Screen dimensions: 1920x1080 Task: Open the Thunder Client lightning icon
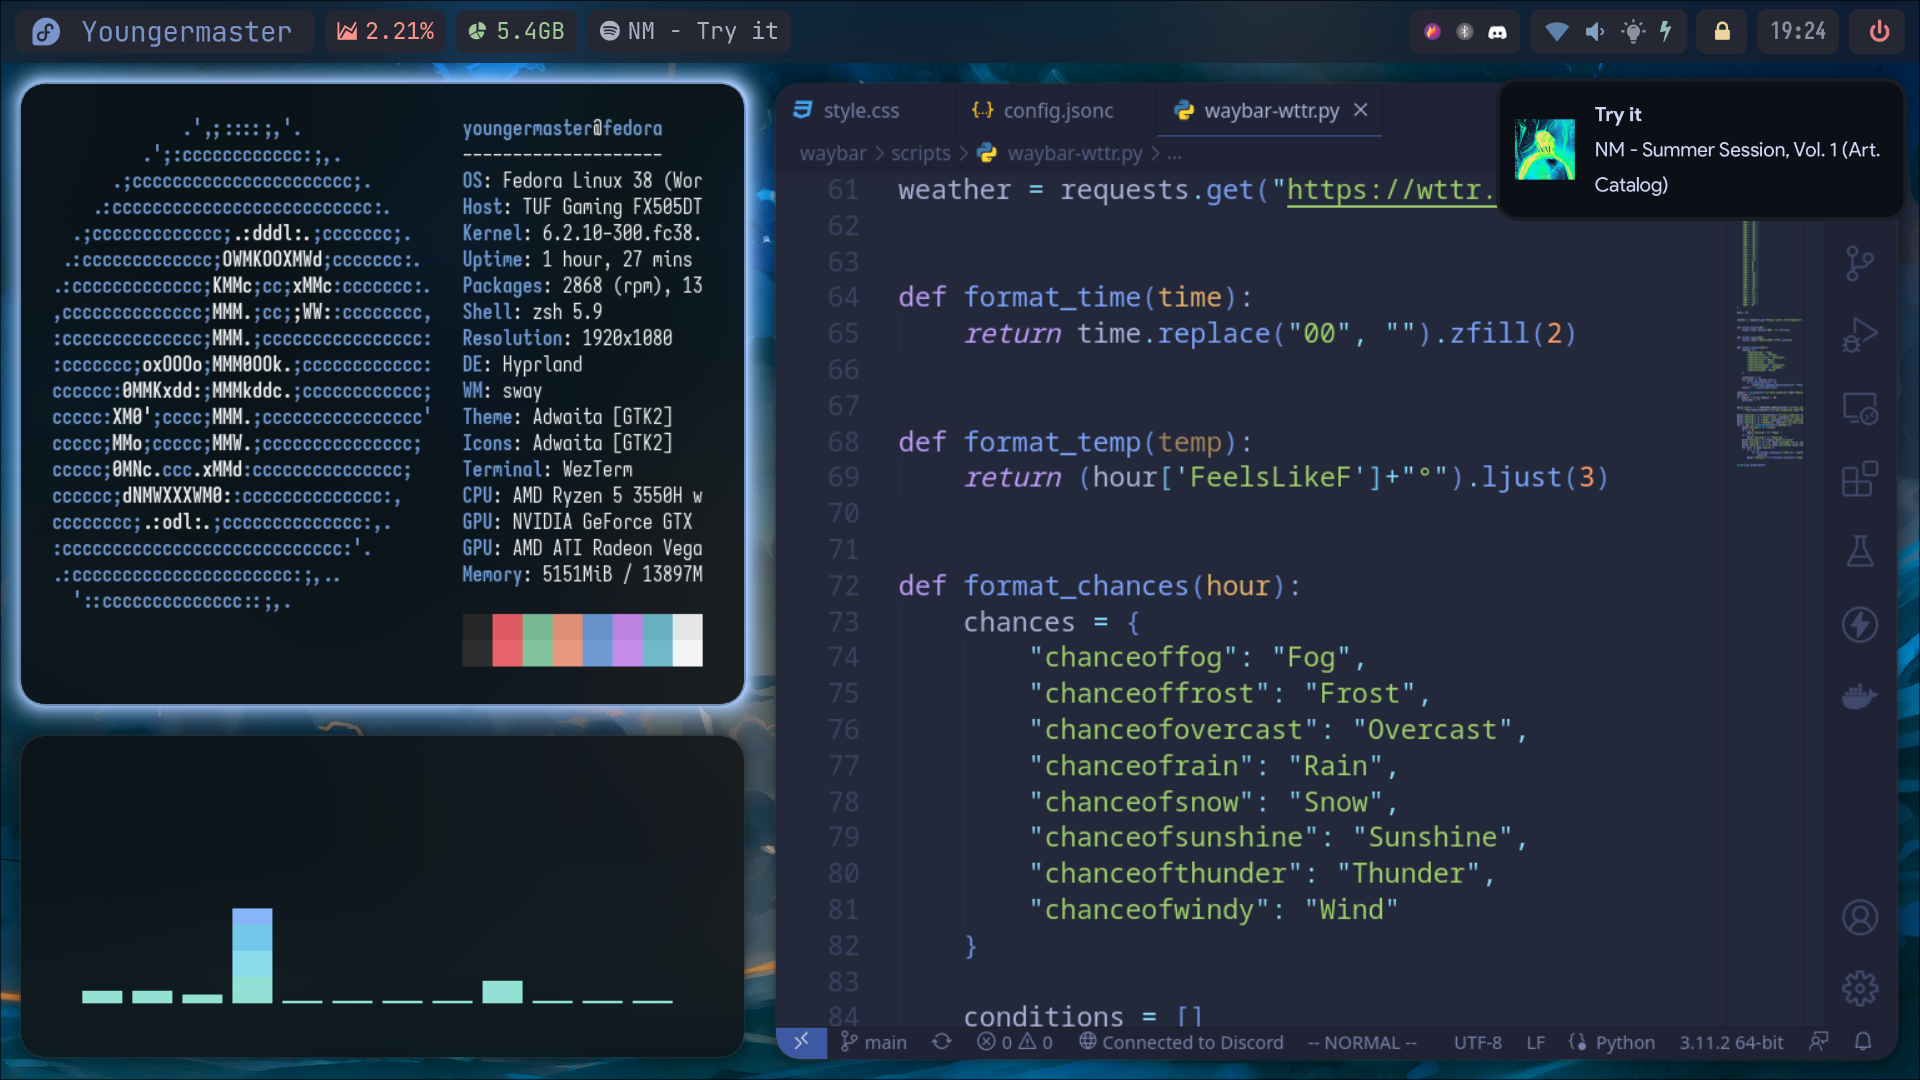pyautogui.click(x=1859, y=624)
